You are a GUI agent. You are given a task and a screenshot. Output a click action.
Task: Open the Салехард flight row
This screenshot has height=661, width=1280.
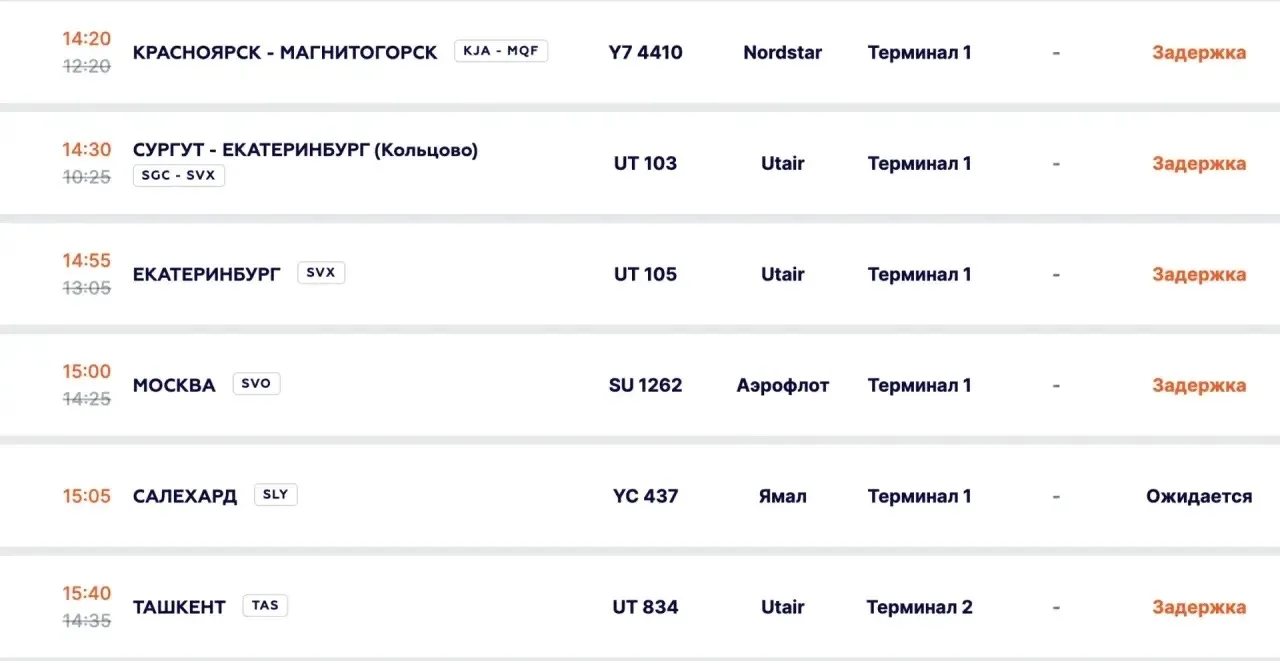point(640,496)
